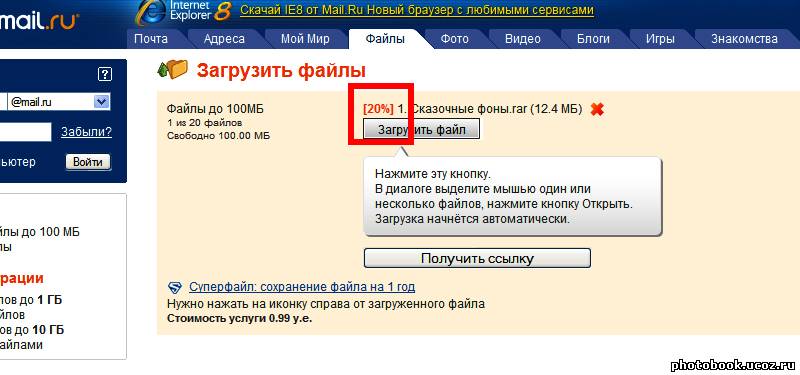Click the Стоимость услуги 0.99 у.е. text
Viewport: 800px width, 375px height.
point(240,318)
